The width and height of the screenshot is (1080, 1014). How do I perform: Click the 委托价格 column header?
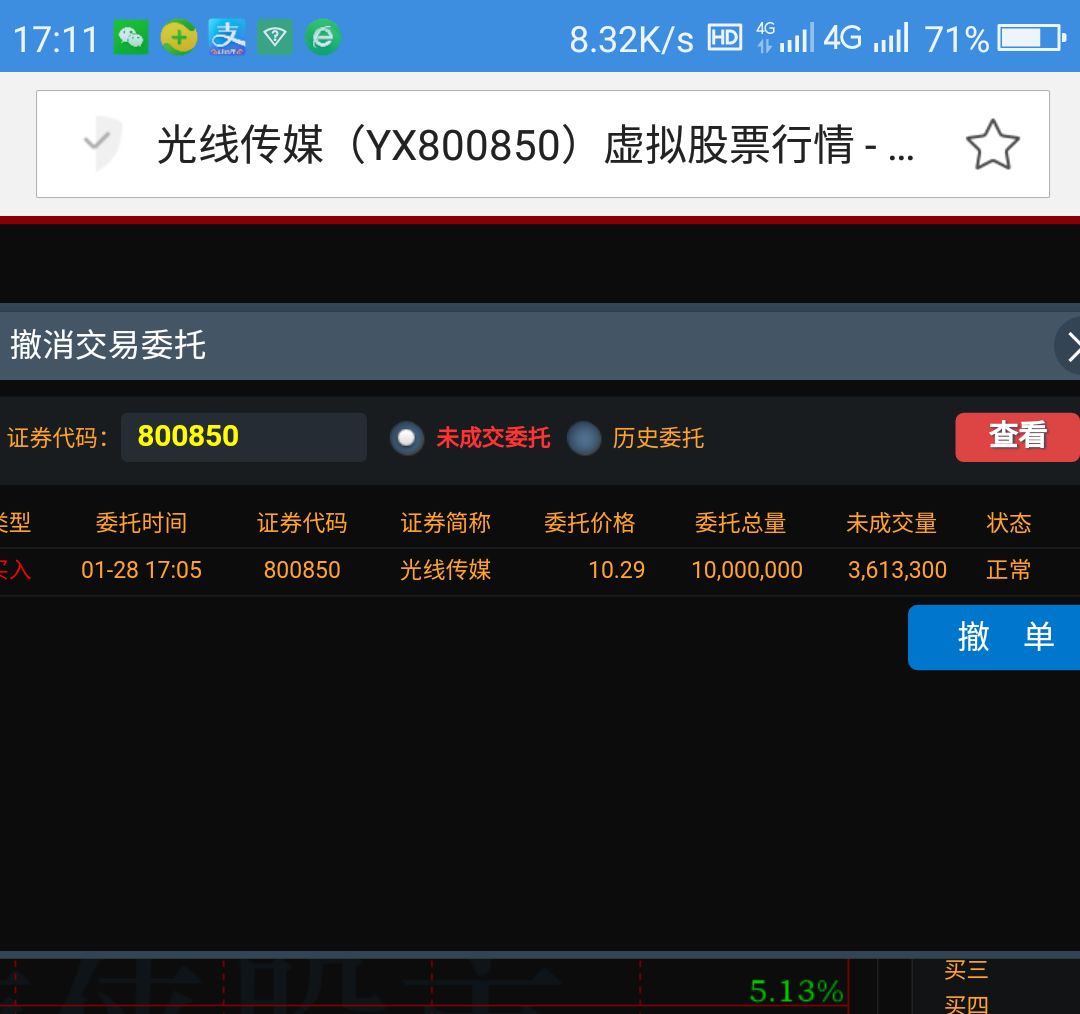pyautogui.click(x=589, y=523)
